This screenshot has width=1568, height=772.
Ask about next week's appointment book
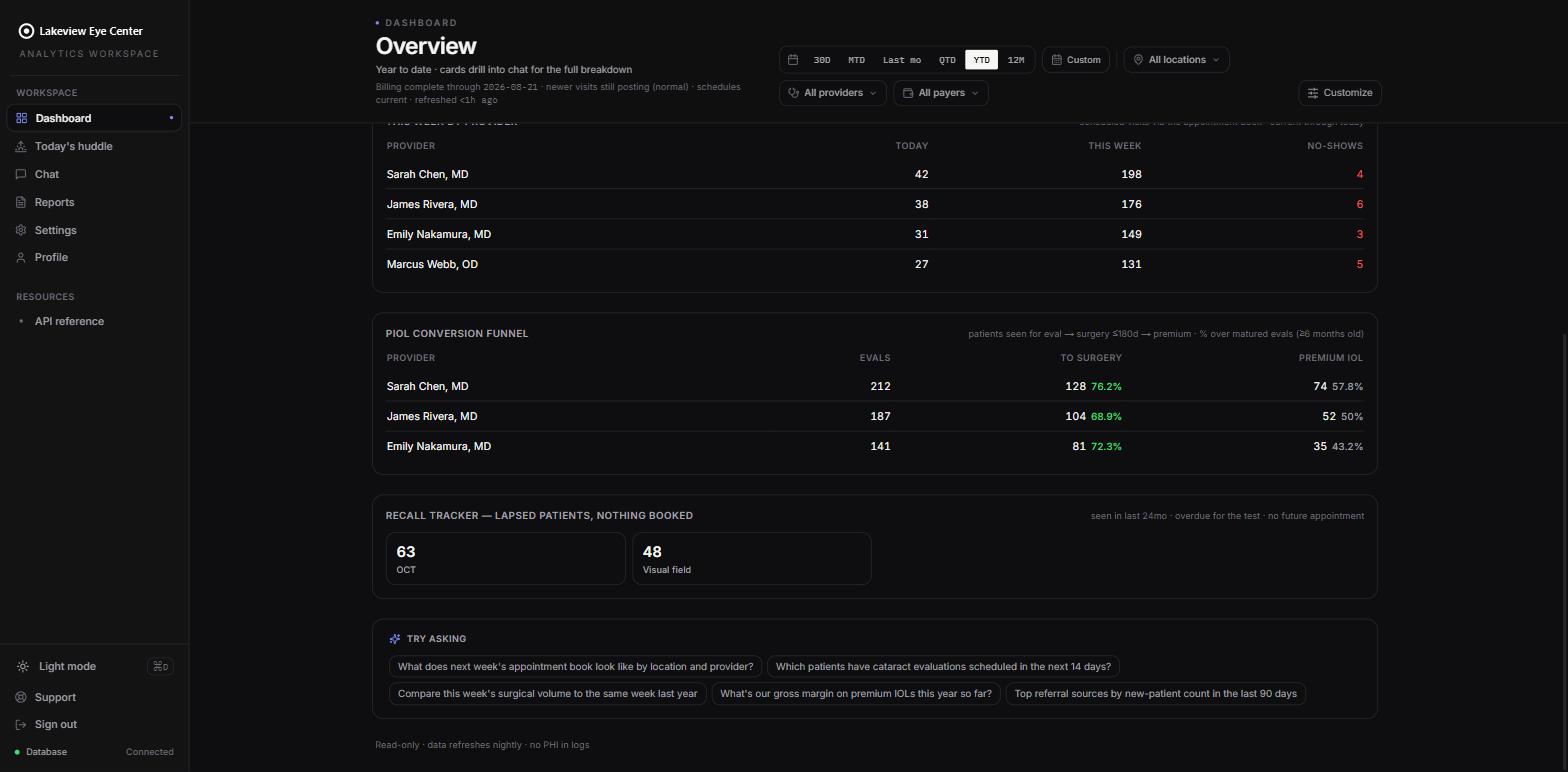[575, 667]
